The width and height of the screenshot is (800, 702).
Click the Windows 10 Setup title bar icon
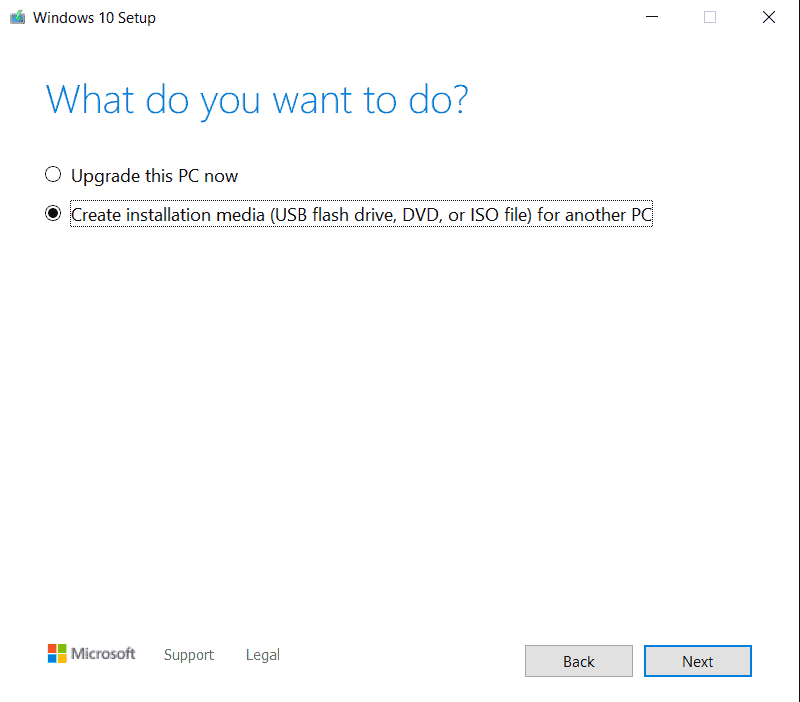(17, 17)
